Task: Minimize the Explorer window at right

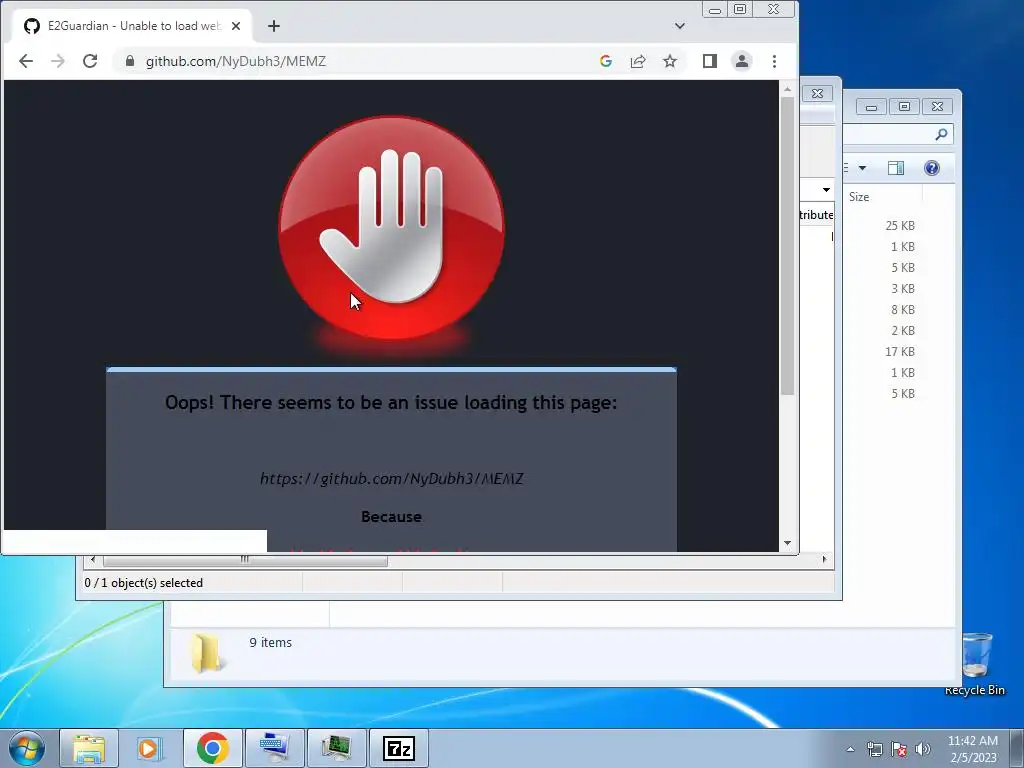Action: click(871, 106)
